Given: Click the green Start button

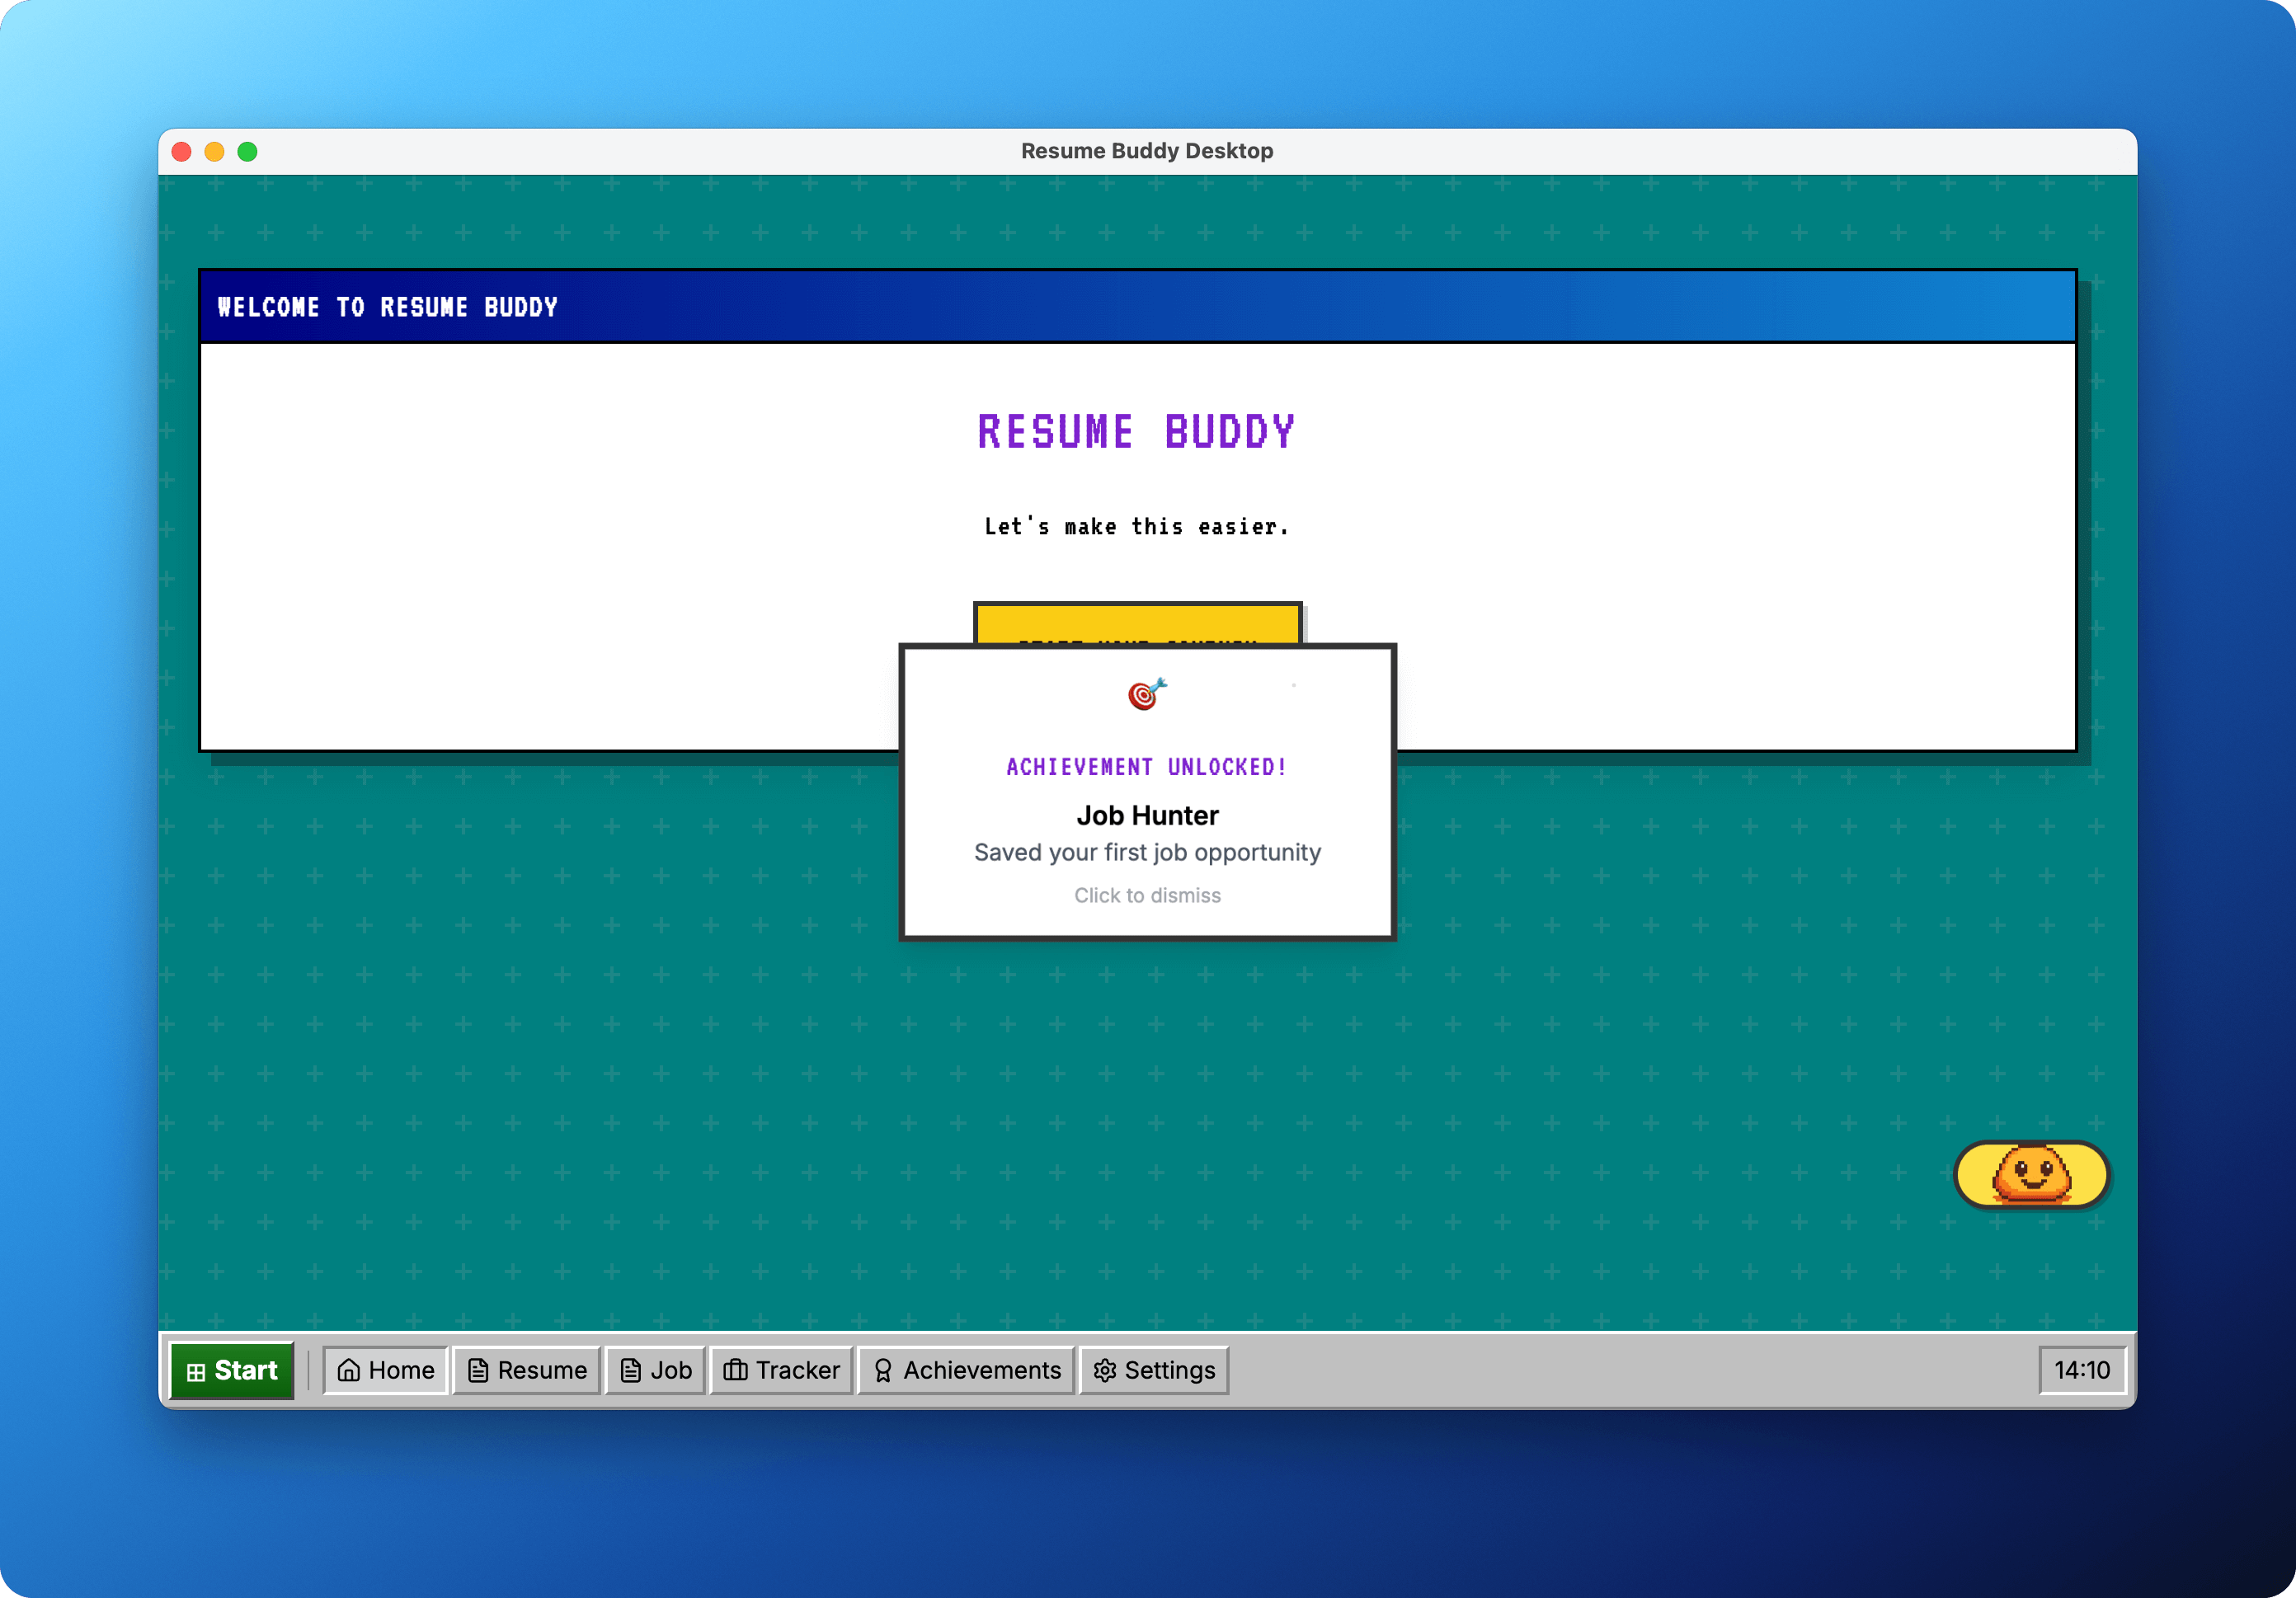Looking at the screenshot, I should coord(232,1370).
